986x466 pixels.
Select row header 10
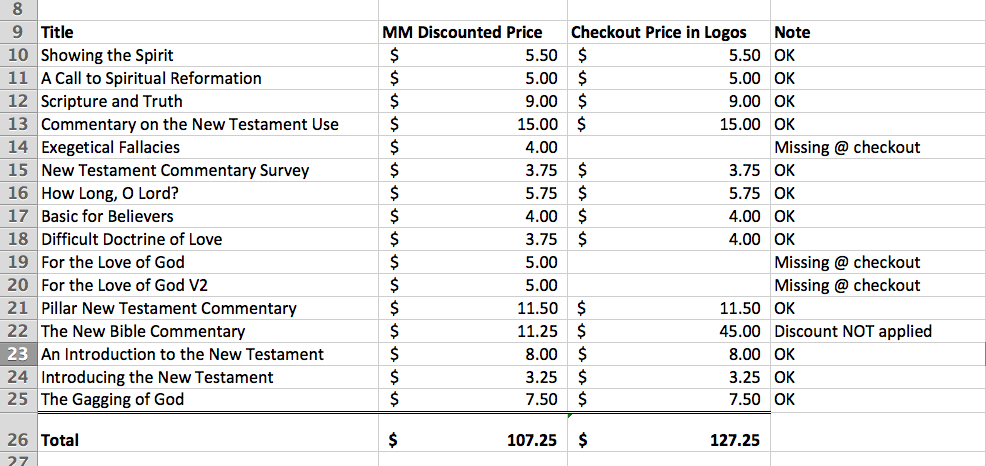click(19, 55)
